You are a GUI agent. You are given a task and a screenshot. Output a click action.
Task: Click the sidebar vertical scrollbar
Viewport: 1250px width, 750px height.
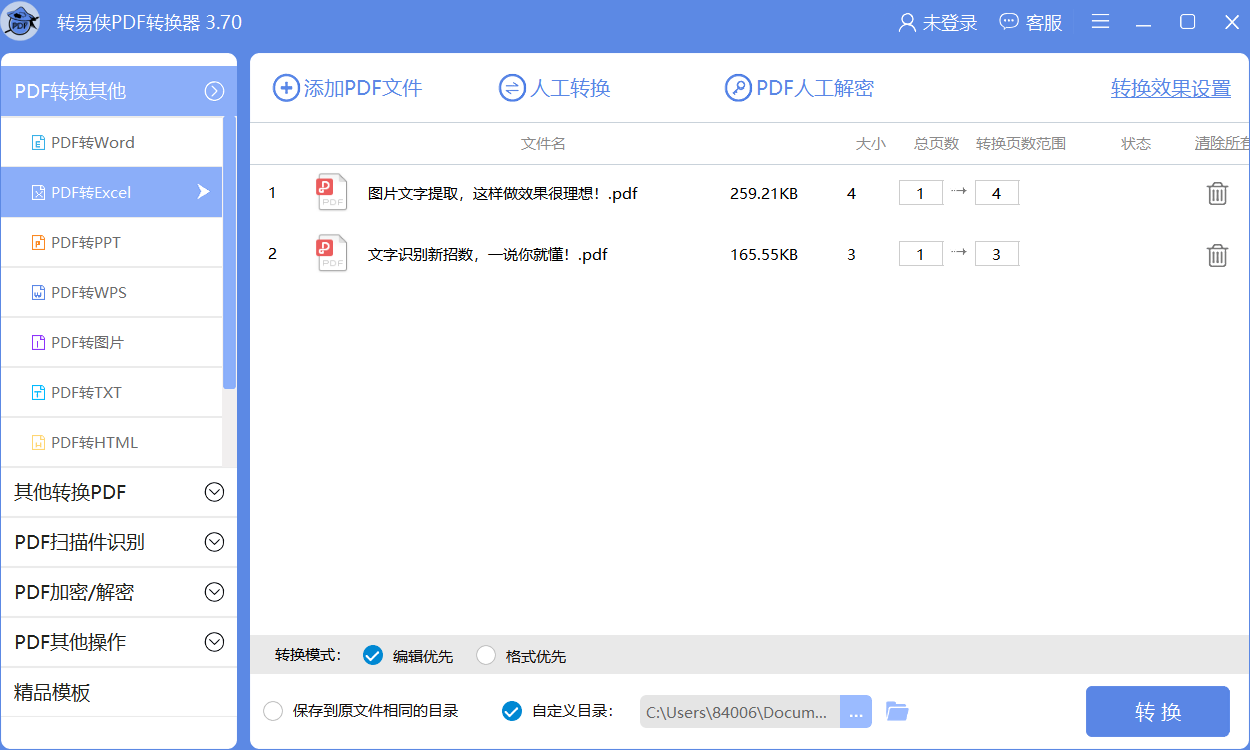[229, 253]
